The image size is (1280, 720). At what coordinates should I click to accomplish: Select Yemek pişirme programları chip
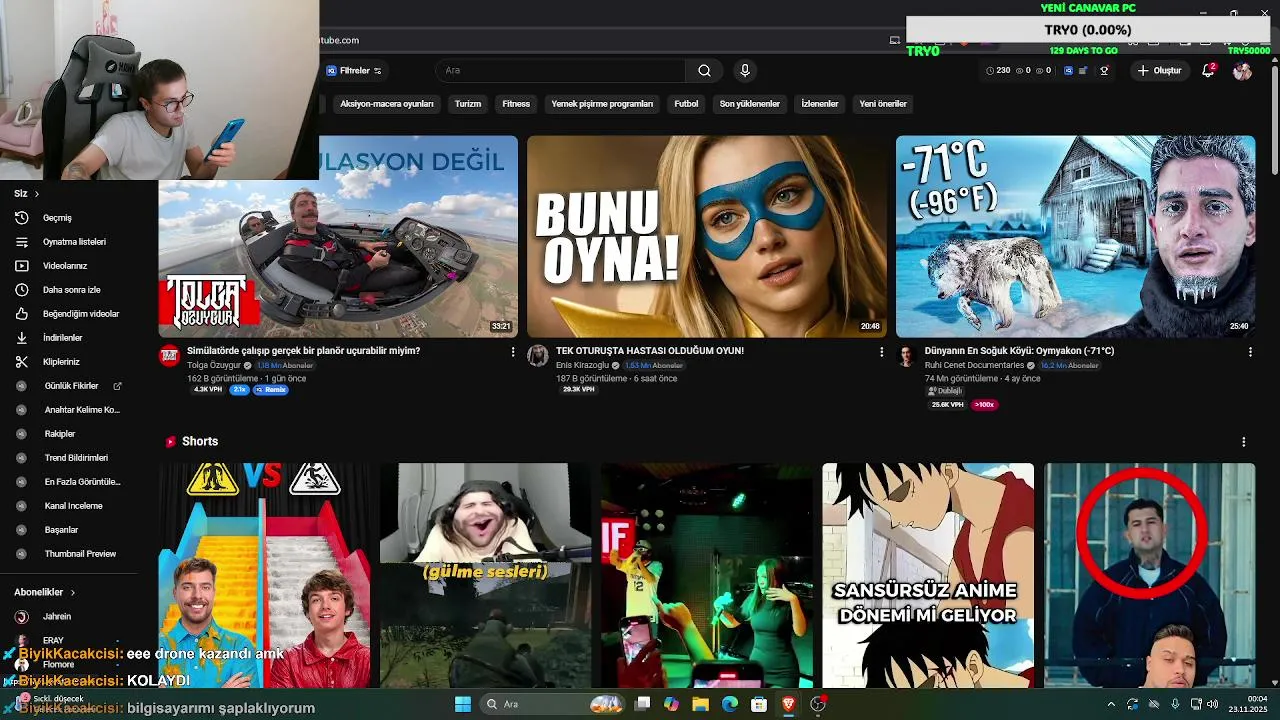point(602,104)
